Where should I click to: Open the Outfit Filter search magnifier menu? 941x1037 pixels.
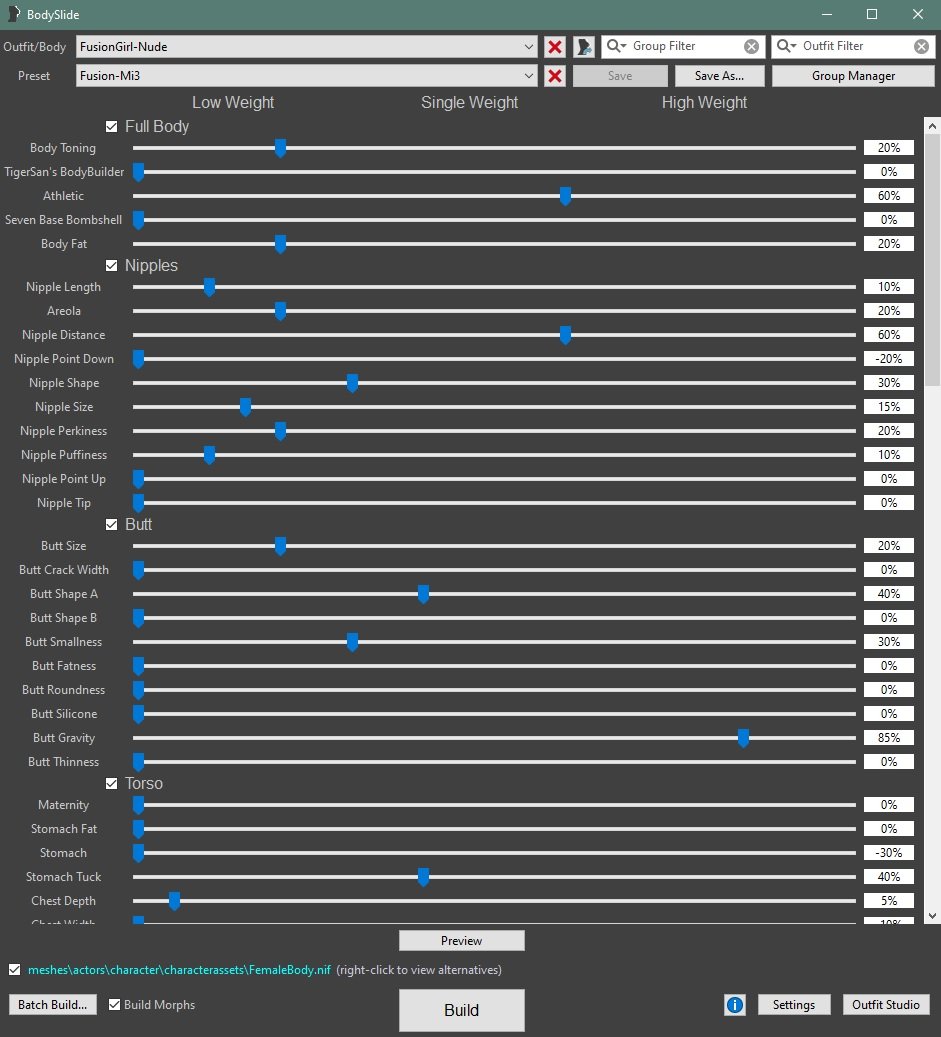coord(787,47)
